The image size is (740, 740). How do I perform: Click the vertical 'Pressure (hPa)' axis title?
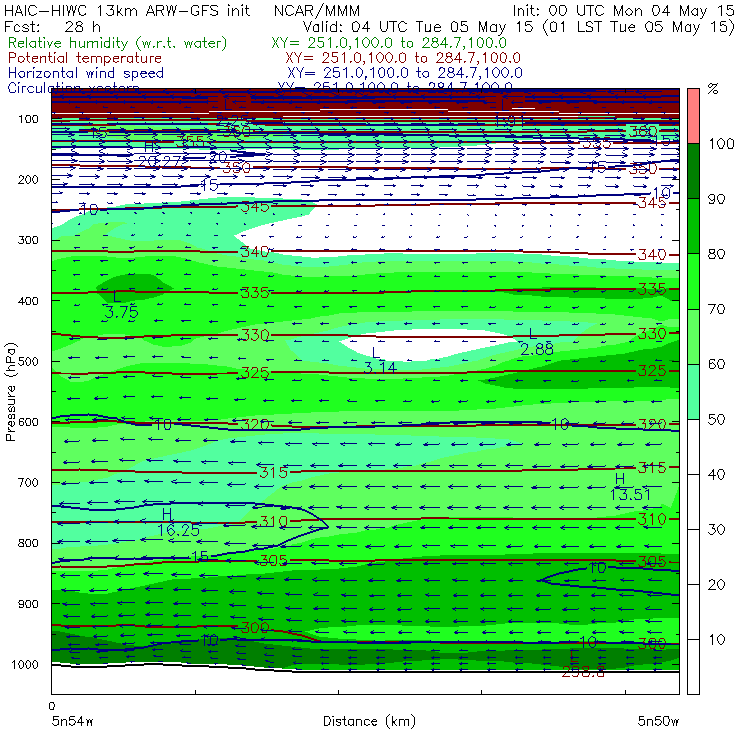(x=10, y=392)
